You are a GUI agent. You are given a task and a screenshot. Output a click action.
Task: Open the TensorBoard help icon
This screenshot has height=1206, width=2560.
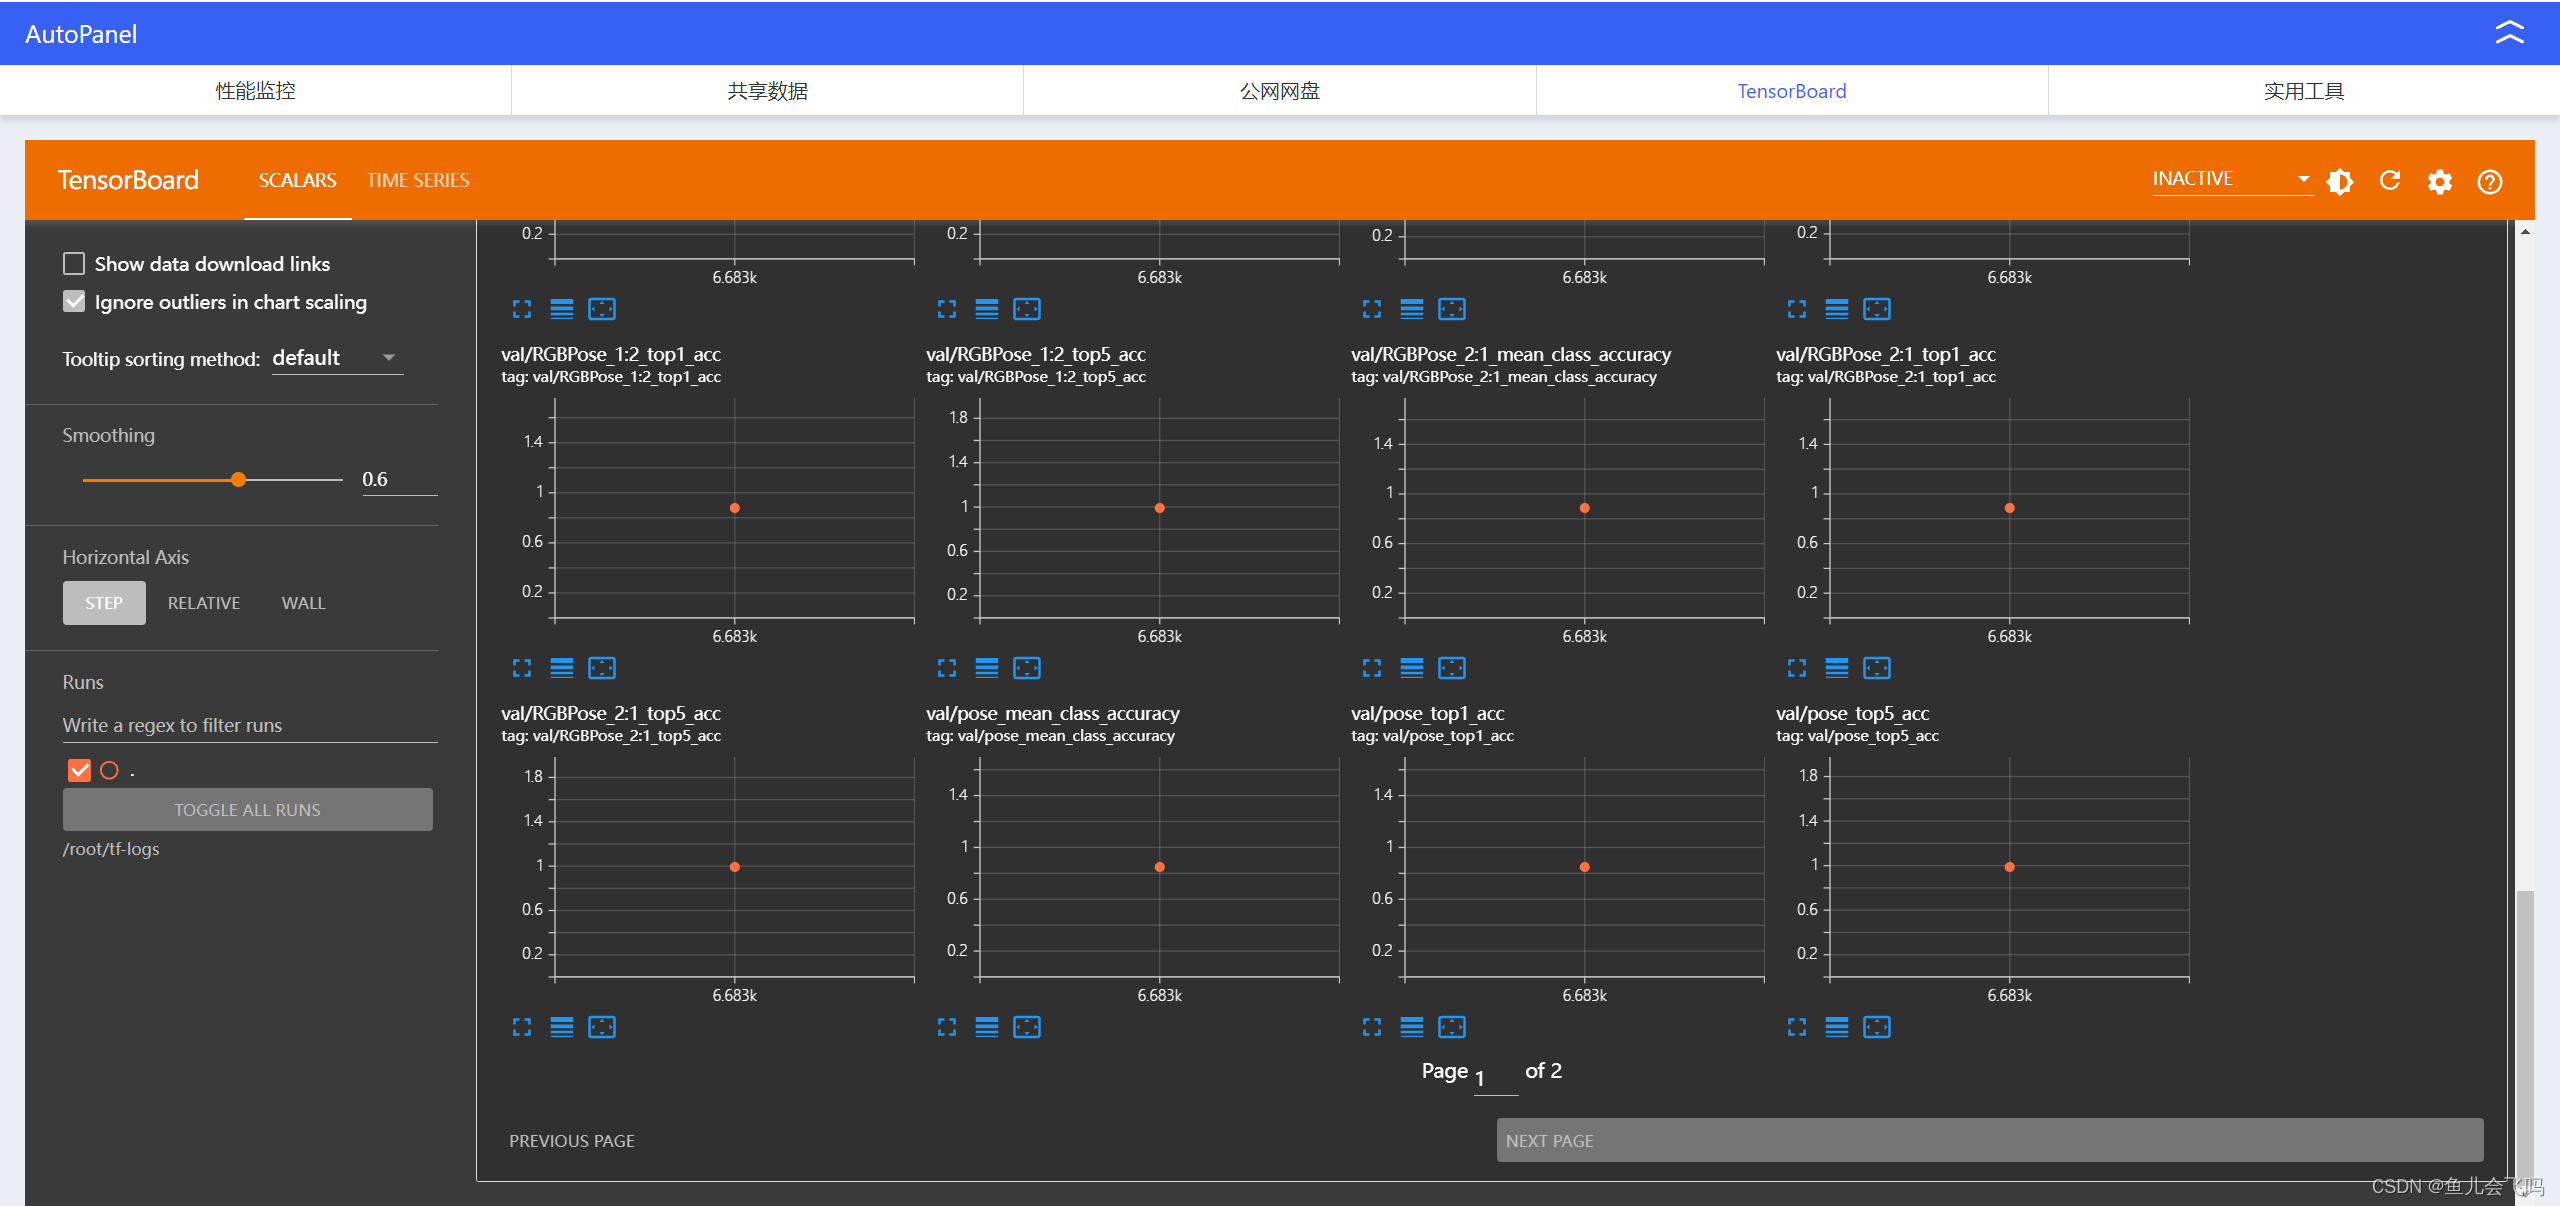point(2490,181)
